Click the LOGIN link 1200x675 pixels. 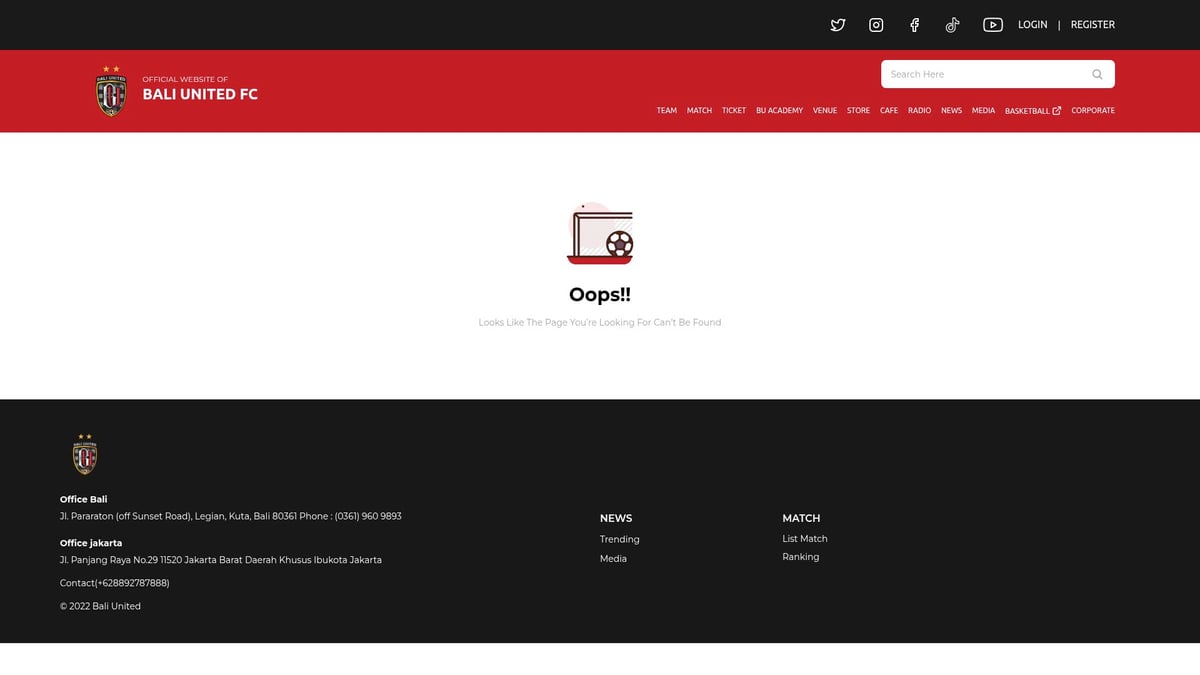pyautogui.click(x=1033, y=25)
